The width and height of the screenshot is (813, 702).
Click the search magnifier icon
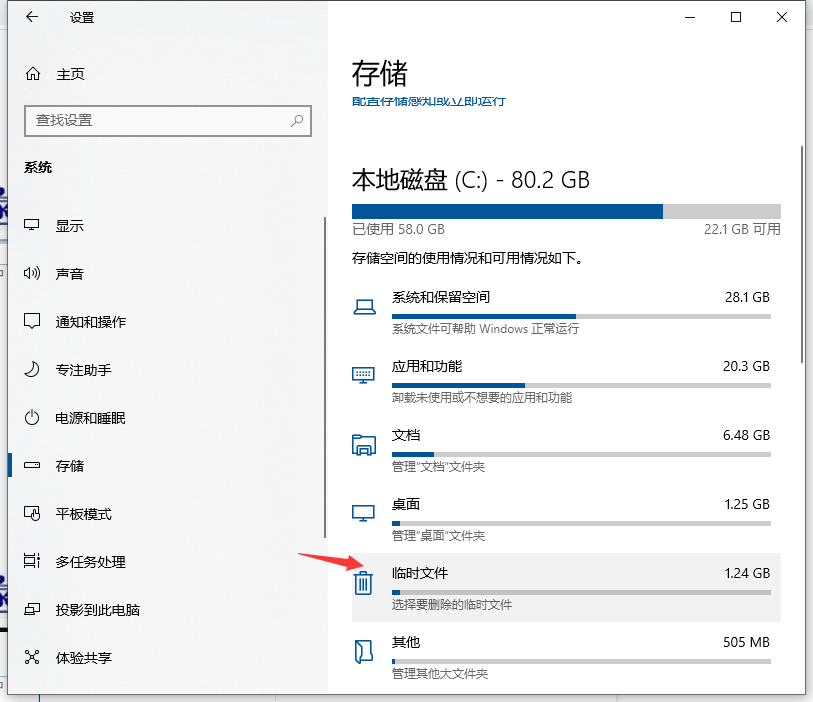click(x=297, y=120)
